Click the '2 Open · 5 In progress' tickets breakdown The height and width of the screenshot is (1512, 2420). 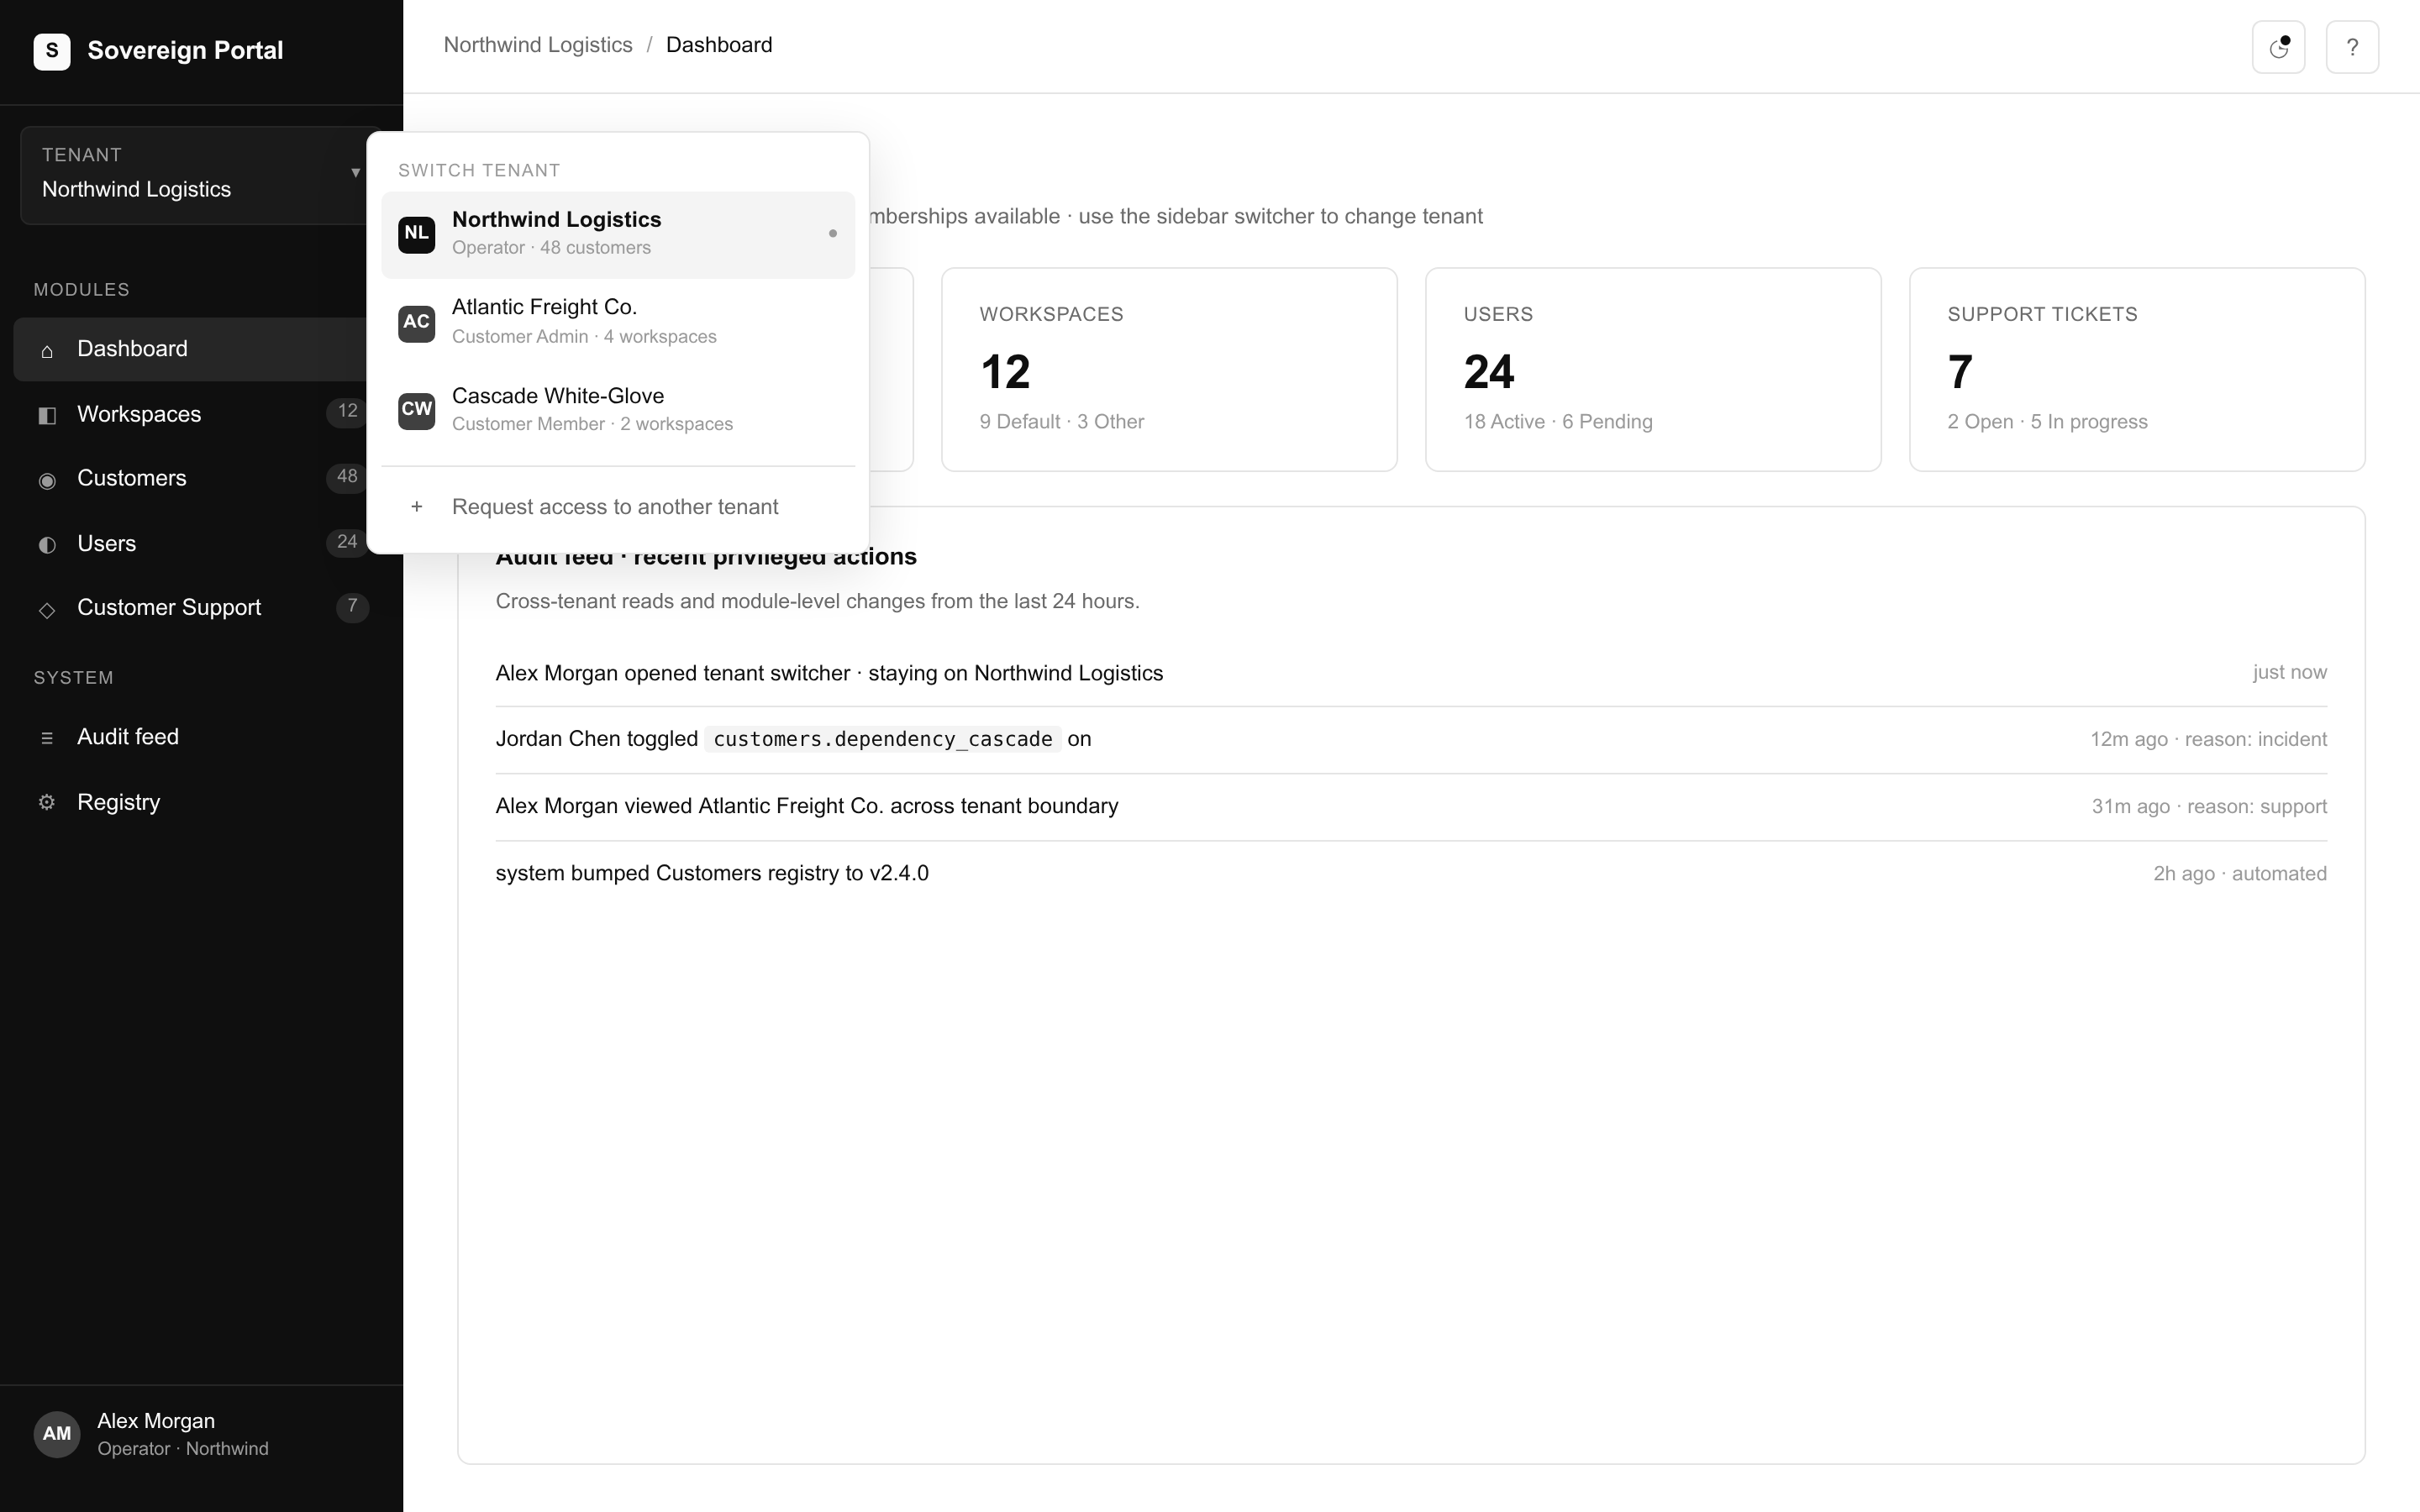(2047, 422)
